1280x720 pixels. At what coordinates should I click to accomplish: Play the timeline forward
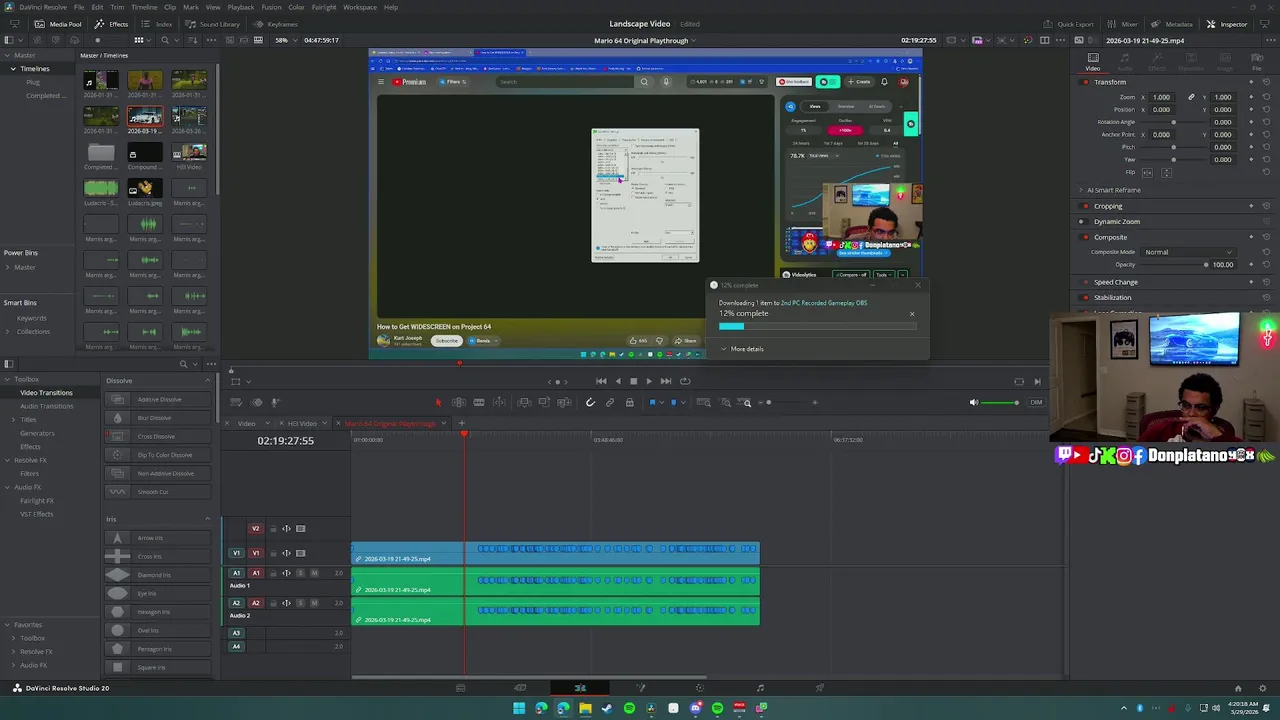(x=649, y=381)
